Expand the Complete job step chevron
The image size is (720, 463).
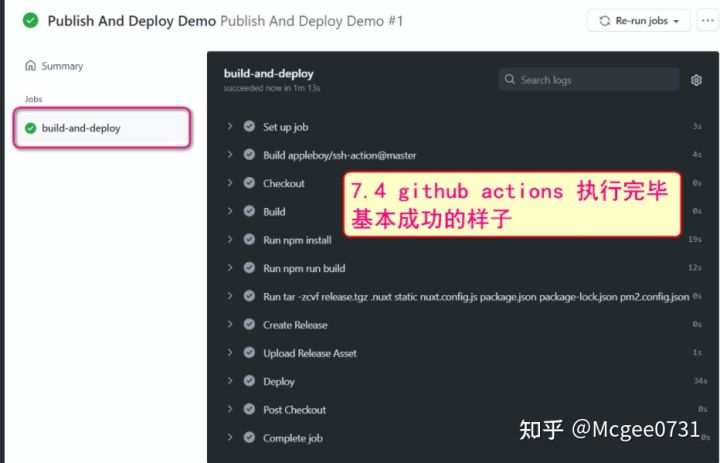pos(230,437)
